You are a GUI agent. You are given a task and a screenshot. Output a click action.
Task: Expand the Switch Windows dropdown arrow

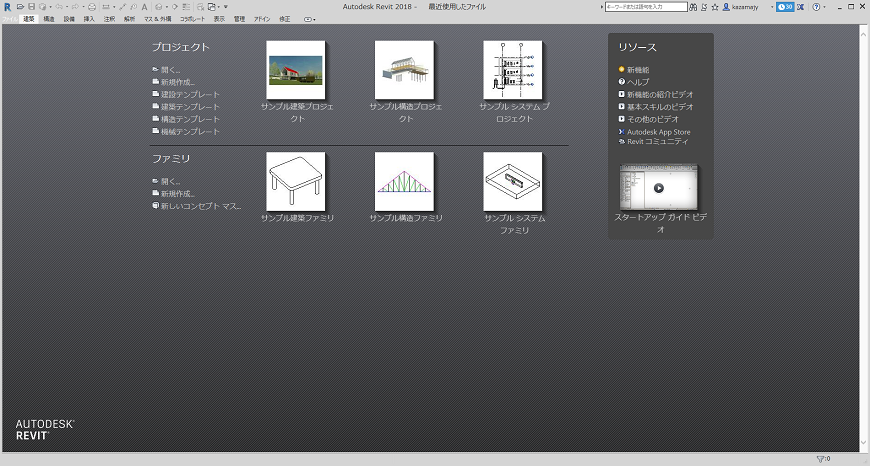click(x=219, y=7)
